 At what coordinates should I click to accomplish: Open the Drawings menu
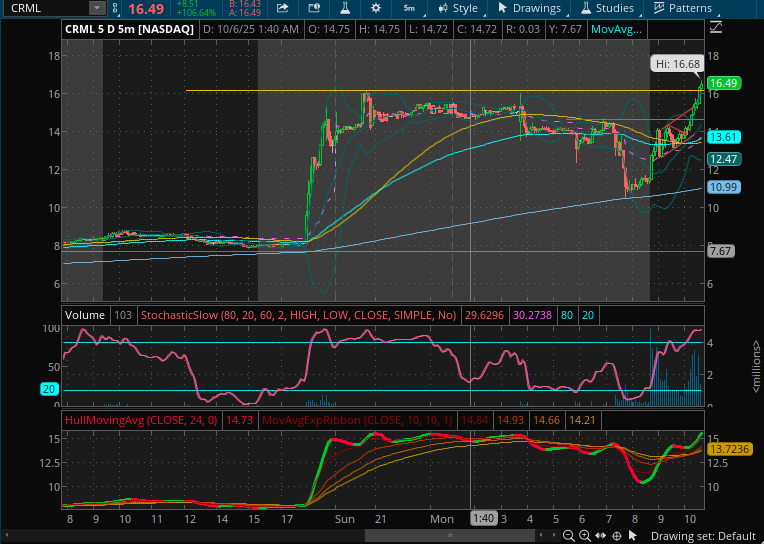530,8
